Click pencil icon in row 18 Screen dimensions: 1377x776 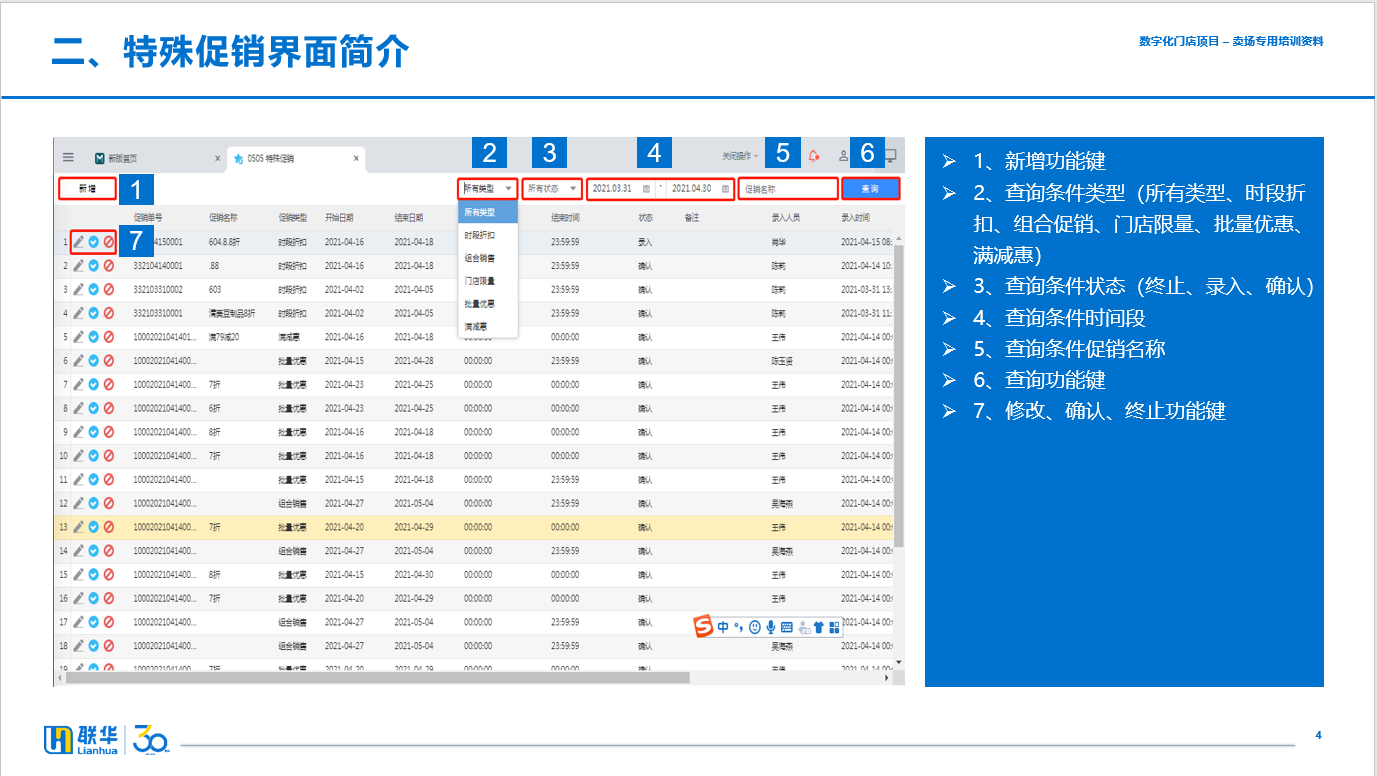[x=79, y=646]
